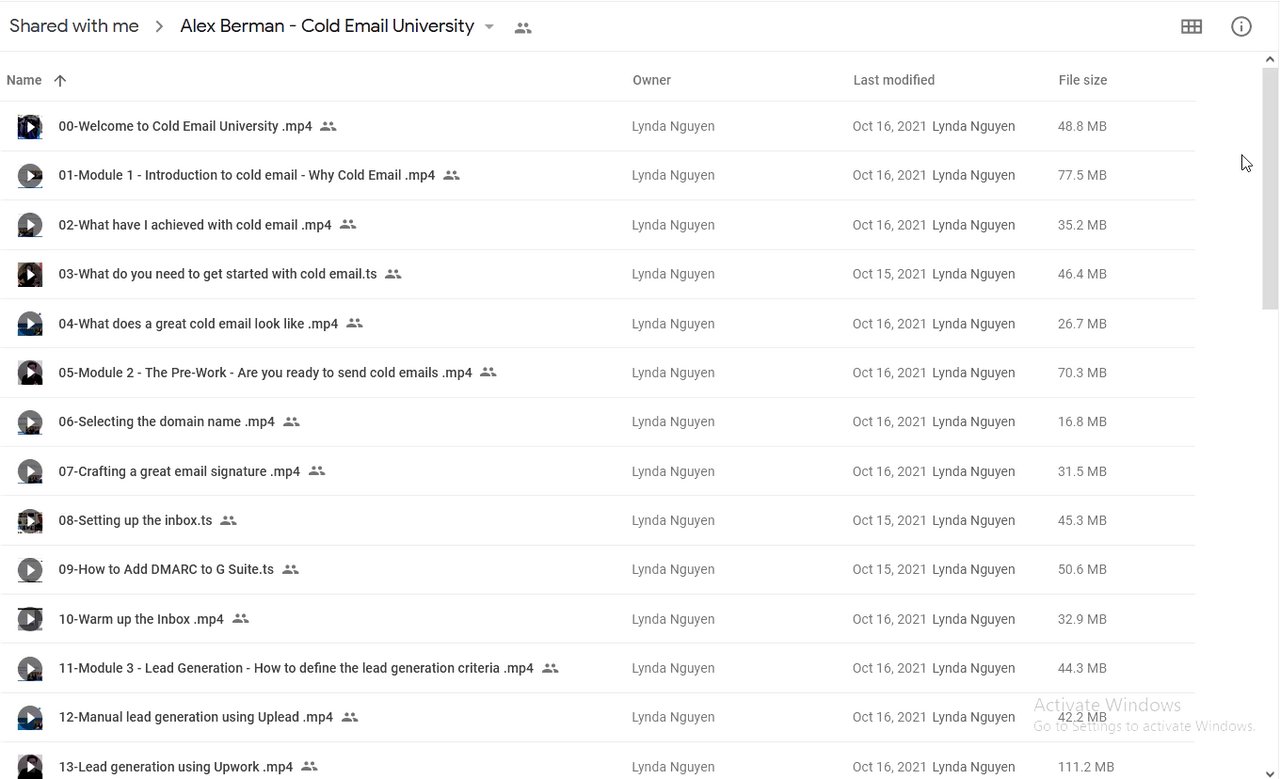Expand breadcrumb chevron after Shared with me
This screenshot has height=779, width=1280.
(159, 27)
